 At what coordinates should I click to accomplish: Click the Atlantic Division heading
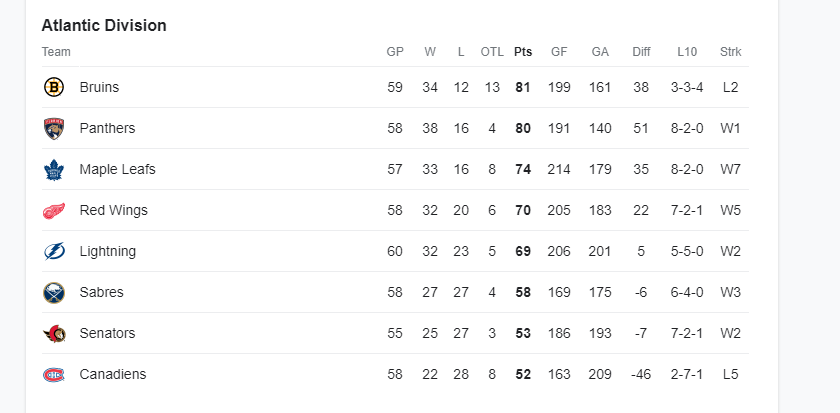tap(104, 25)
